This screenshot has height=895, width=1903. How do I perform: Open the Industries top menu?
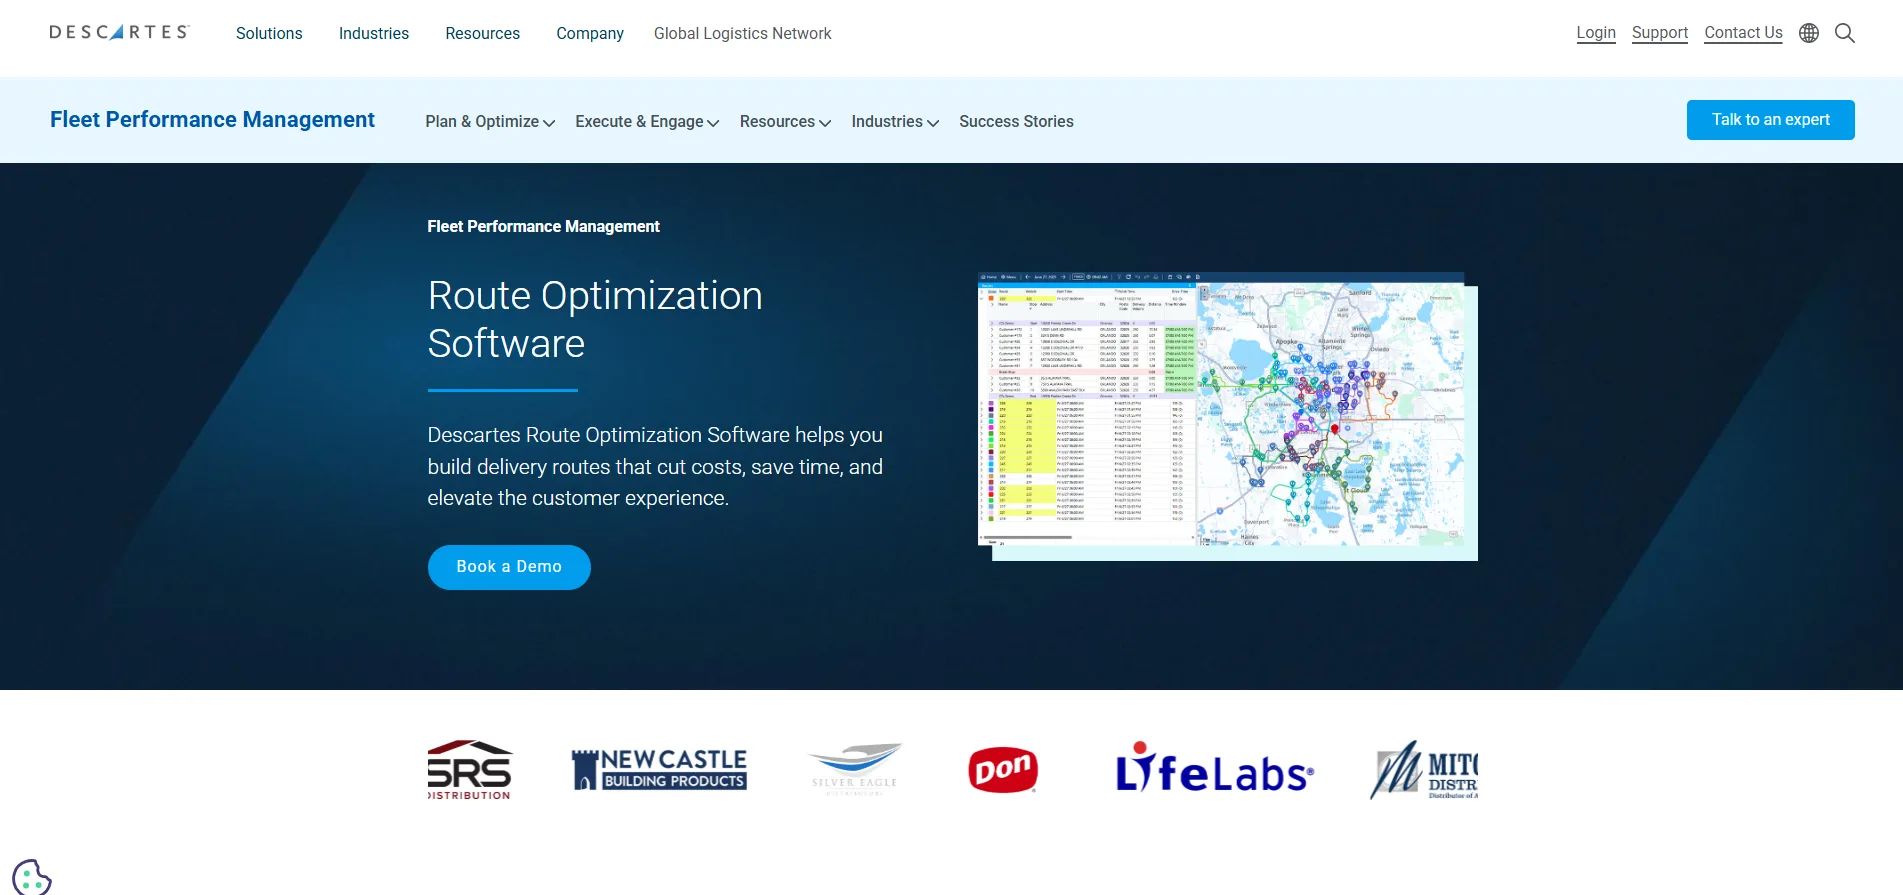click(374, 33)
